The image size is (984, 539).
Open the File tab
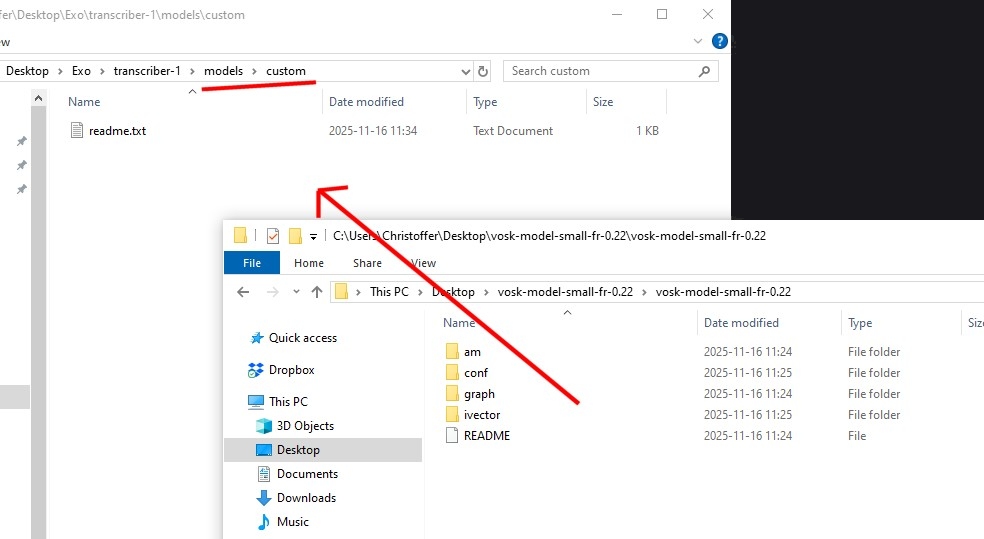pyautogui.click(x=252, y=263)
